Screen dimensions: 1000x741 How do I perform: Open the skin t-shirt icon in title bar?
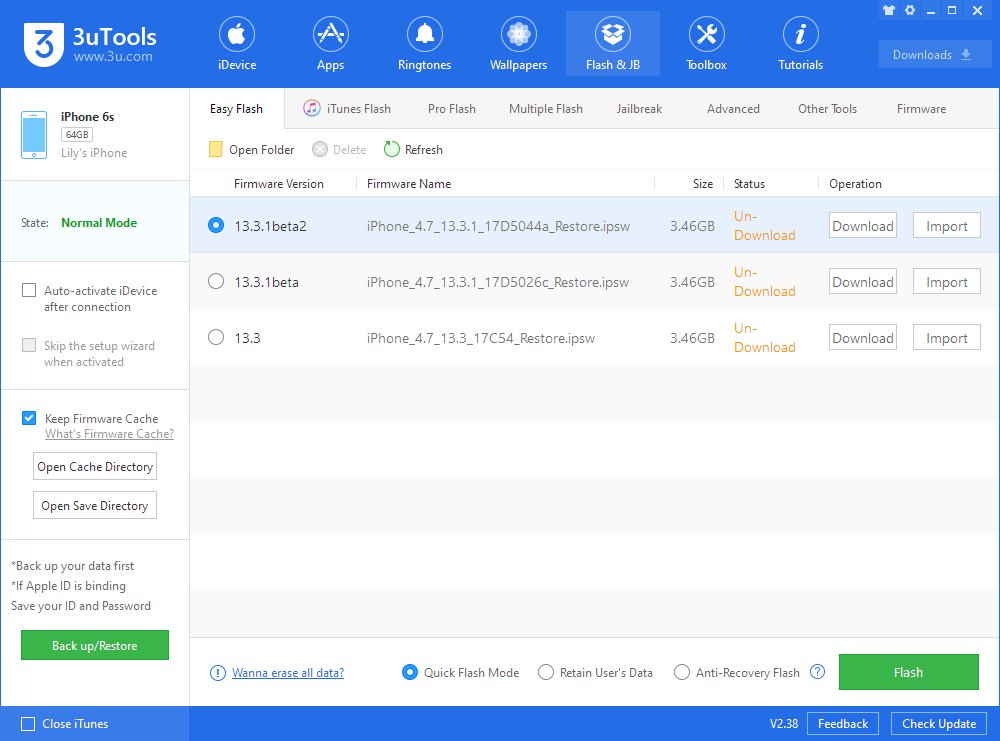click(888, 10)
